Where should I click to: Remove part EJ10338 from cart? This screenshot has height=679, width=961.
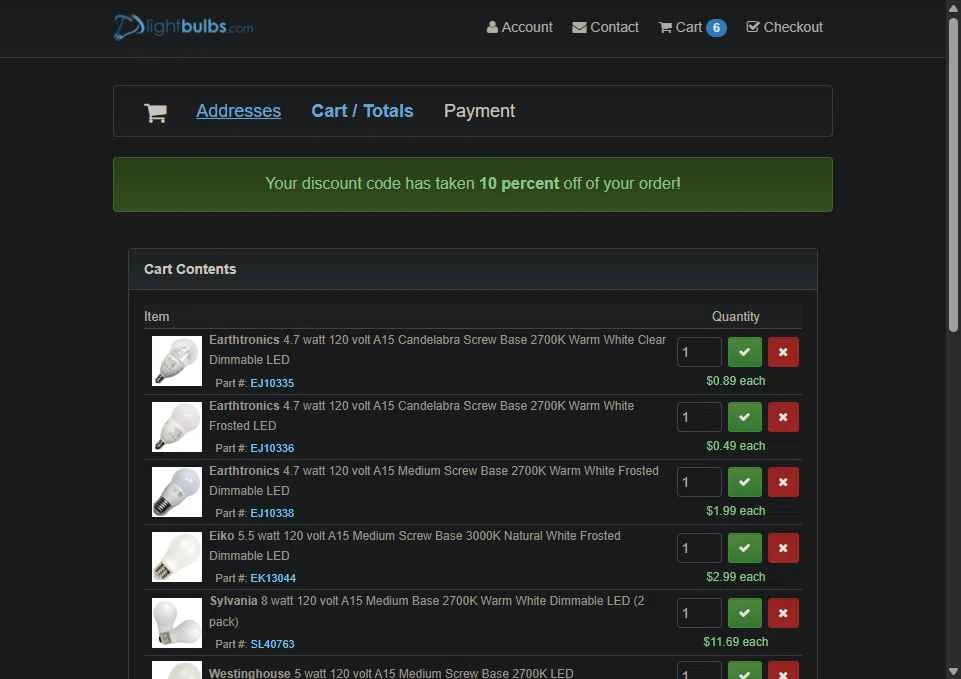pos(783,482)
